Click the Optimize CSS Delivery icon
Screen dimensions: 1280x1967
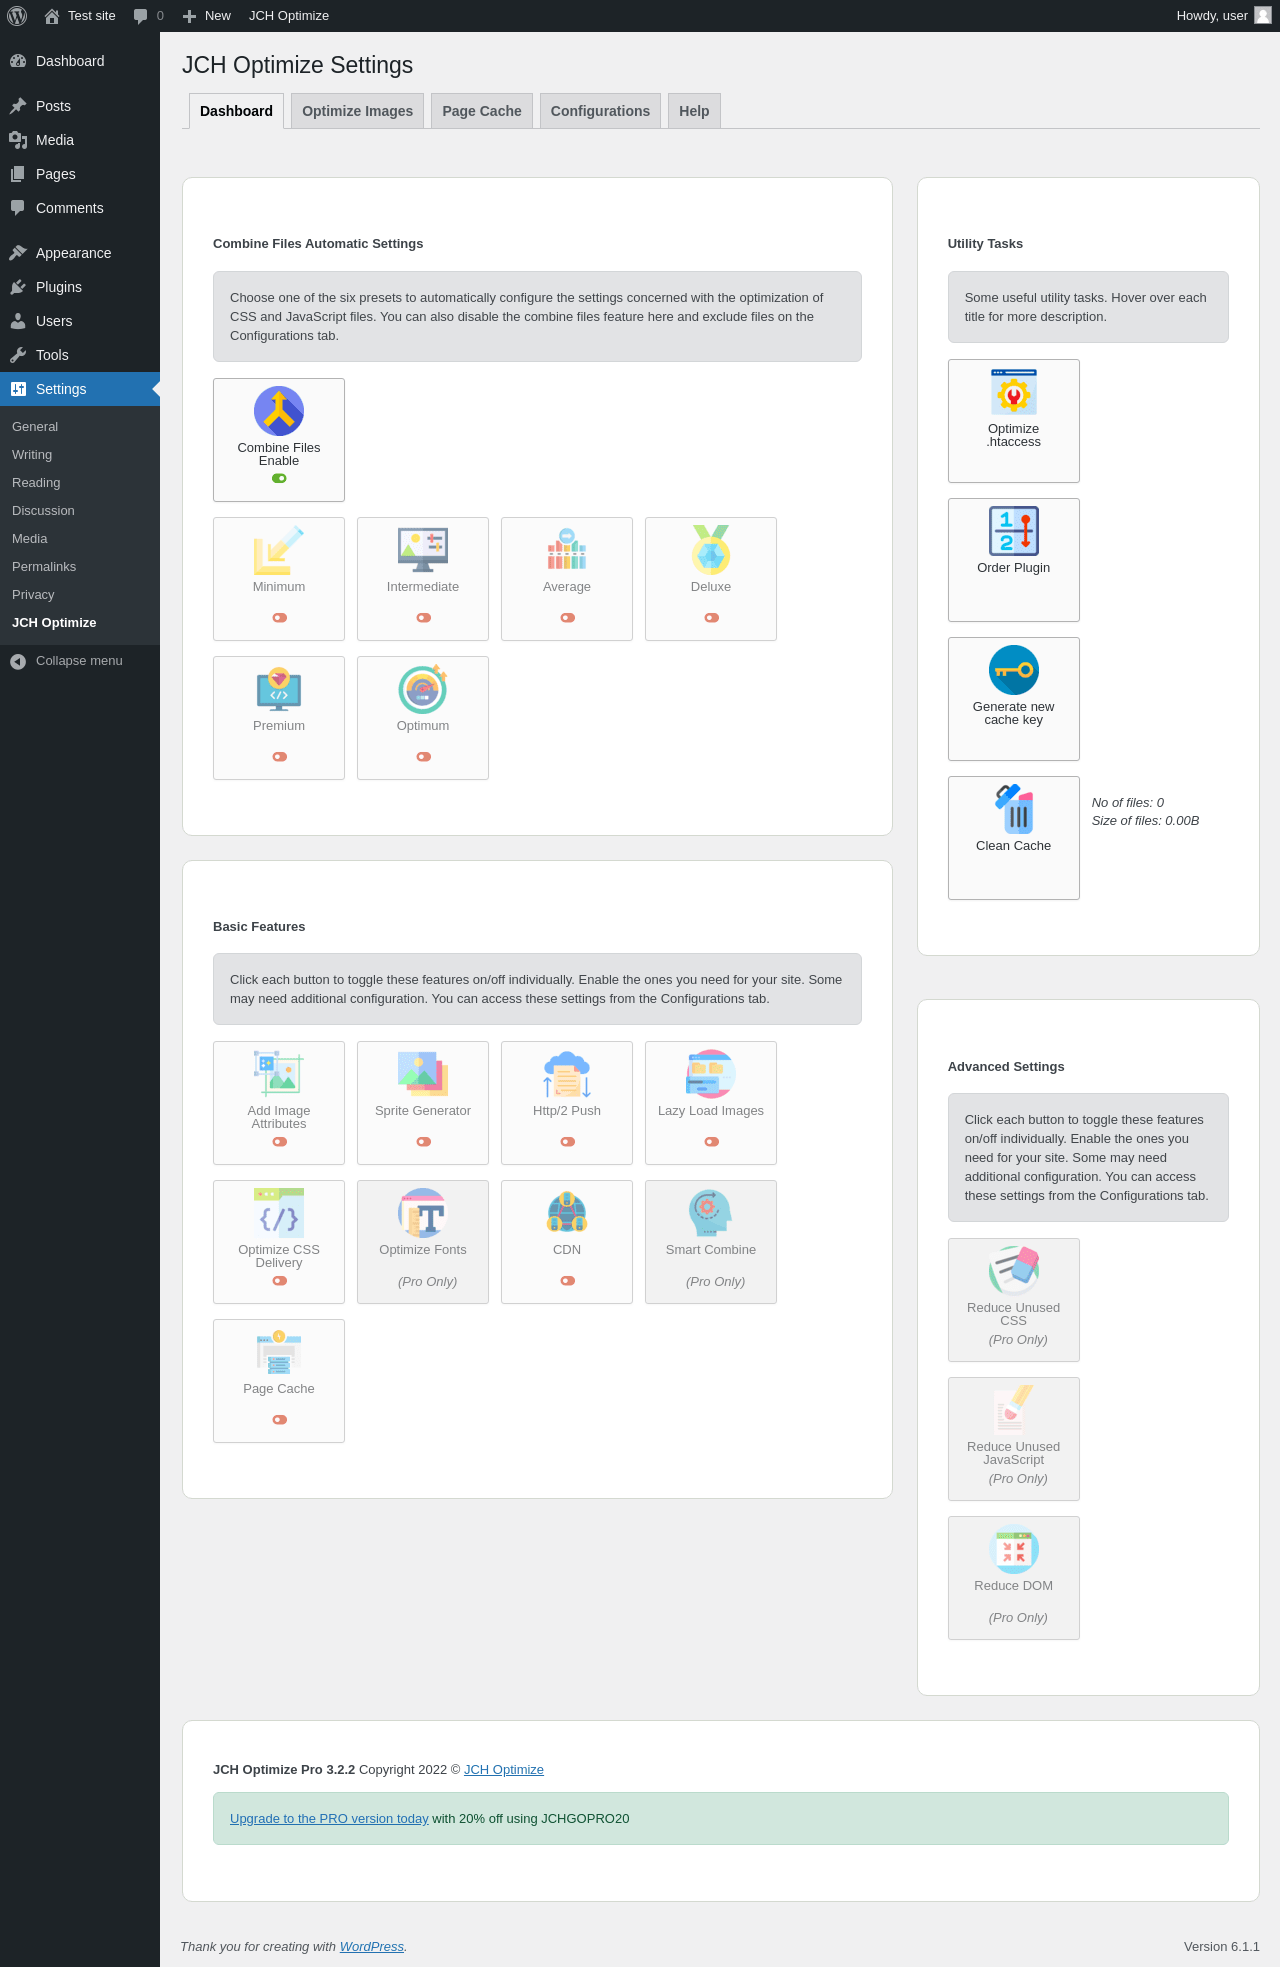point(279,1213)
